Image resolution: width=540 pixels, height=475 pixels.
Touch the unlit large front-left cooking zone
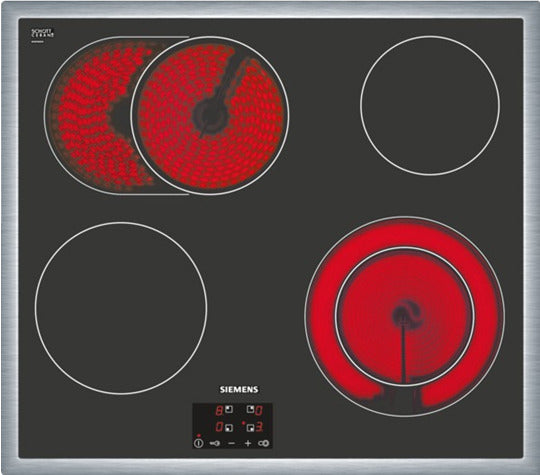pyautogui.click(x=121, y=308)
